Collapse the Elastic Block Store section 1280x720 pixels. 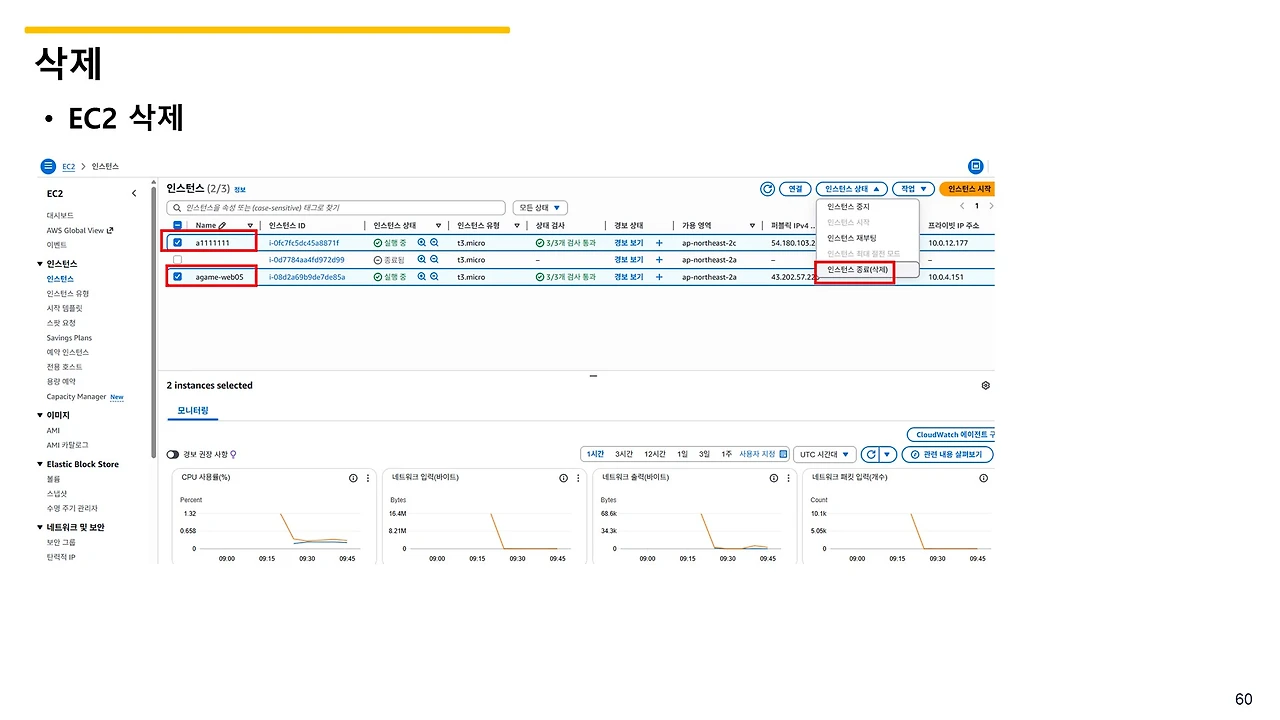tap(40, 464)
